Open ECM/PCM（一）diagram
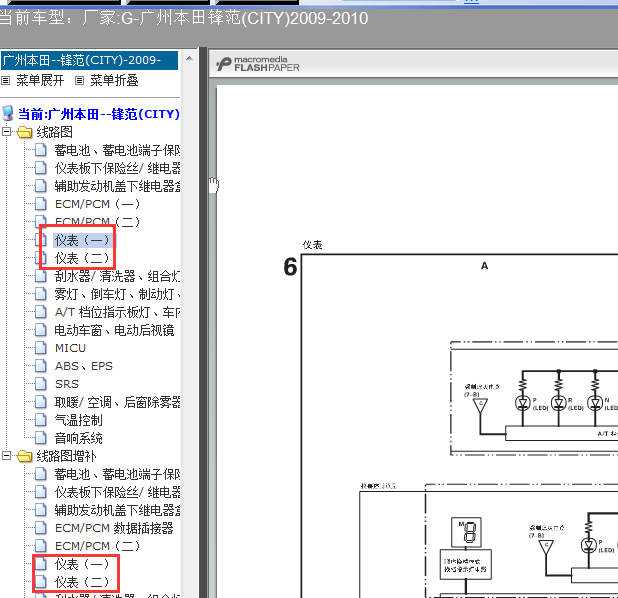The height and width of the screenshot is (598, 618). 97,204
